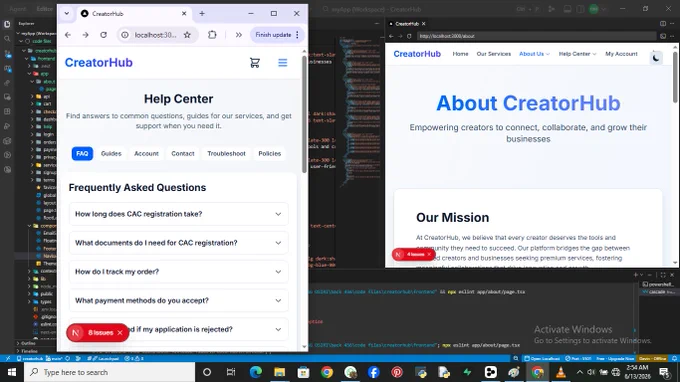Open the Policies tab
Viewport: 680px width, 382px height.
(x=269, y=153)
